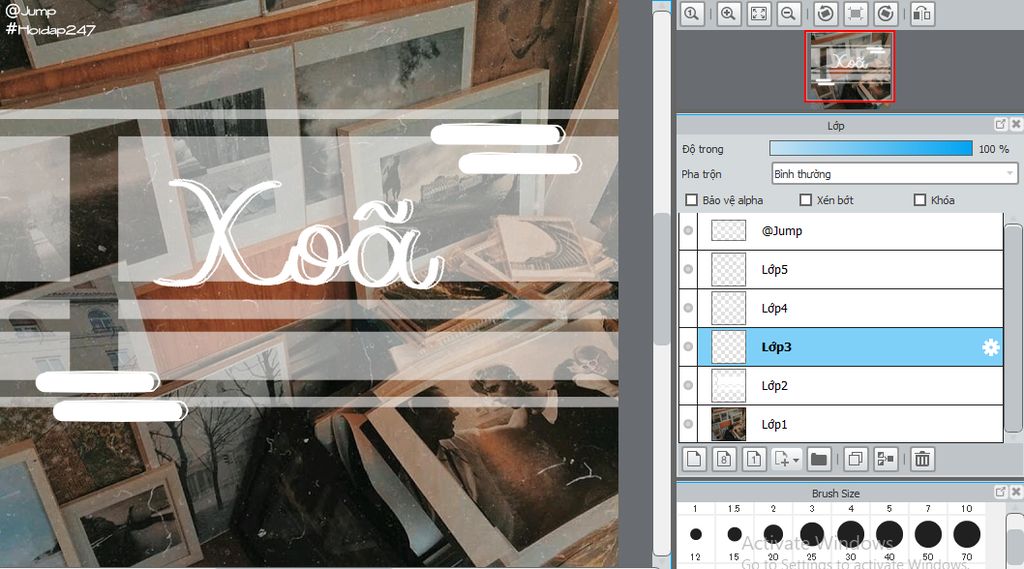Toggle visibility of Lớp3 layer
Image resolution: width=1024 pixels, height=569 pixels.
(688, 346)
